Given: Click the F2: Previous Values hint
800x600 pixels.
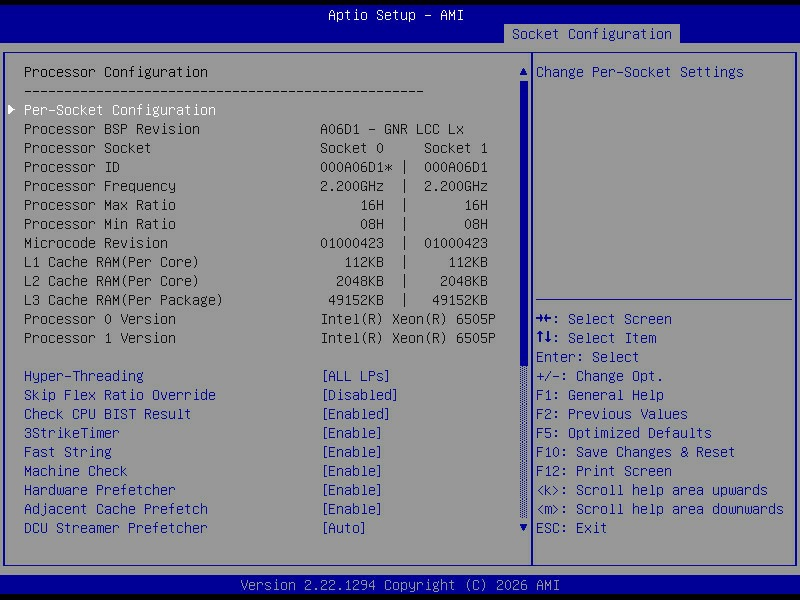Looking at the screenshot, I should pyautogui.click(x=612, y=414).
